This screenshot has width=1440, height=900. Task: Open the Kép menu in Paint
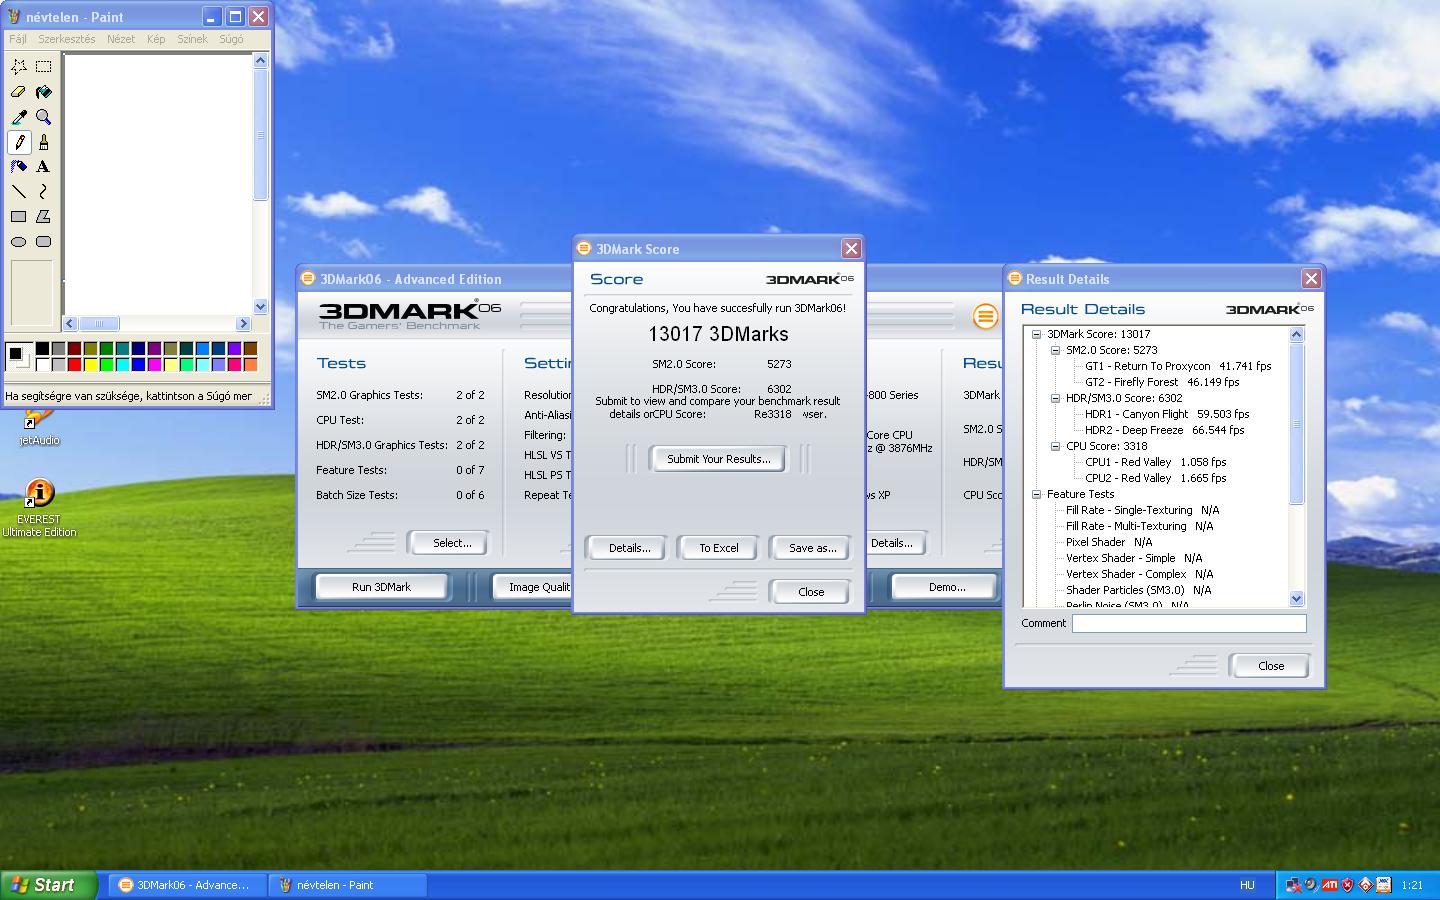coord(156,39)
